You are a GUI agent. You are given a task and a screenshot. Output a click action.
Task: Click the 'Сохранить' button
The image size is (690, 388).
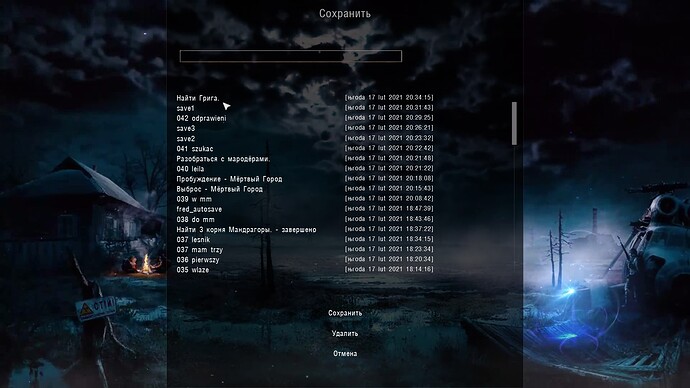coord(345,313)
